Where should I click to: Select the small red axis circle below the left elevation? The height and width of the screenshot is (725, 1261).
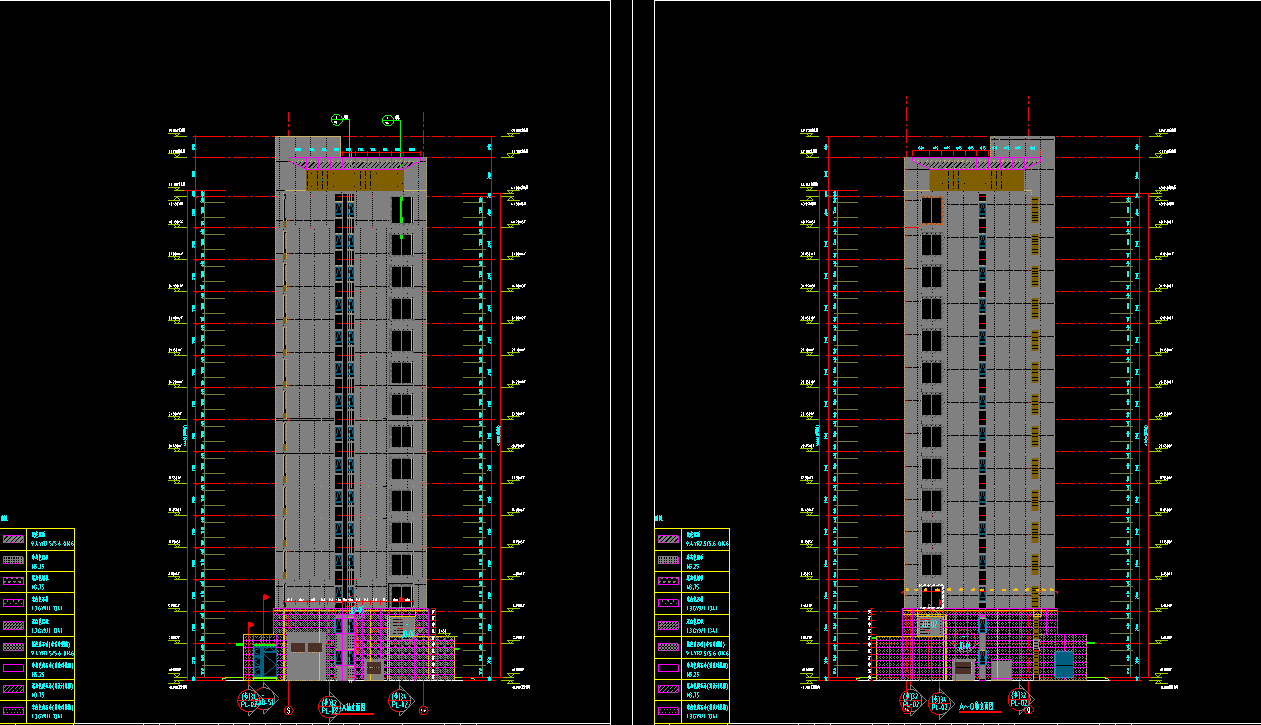[289, 711]
